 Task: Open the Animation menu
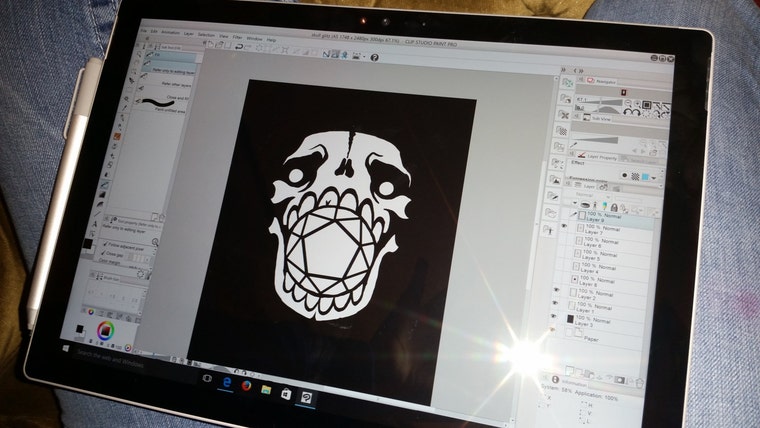click(x=170, y=32)
